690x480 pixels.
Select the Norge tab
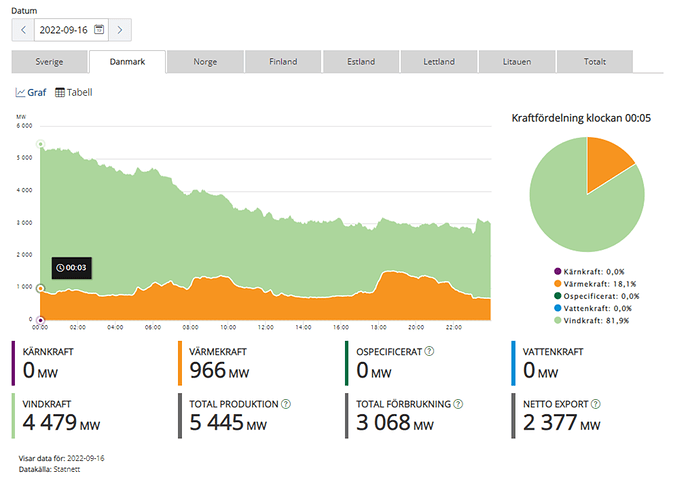(205, 62)
